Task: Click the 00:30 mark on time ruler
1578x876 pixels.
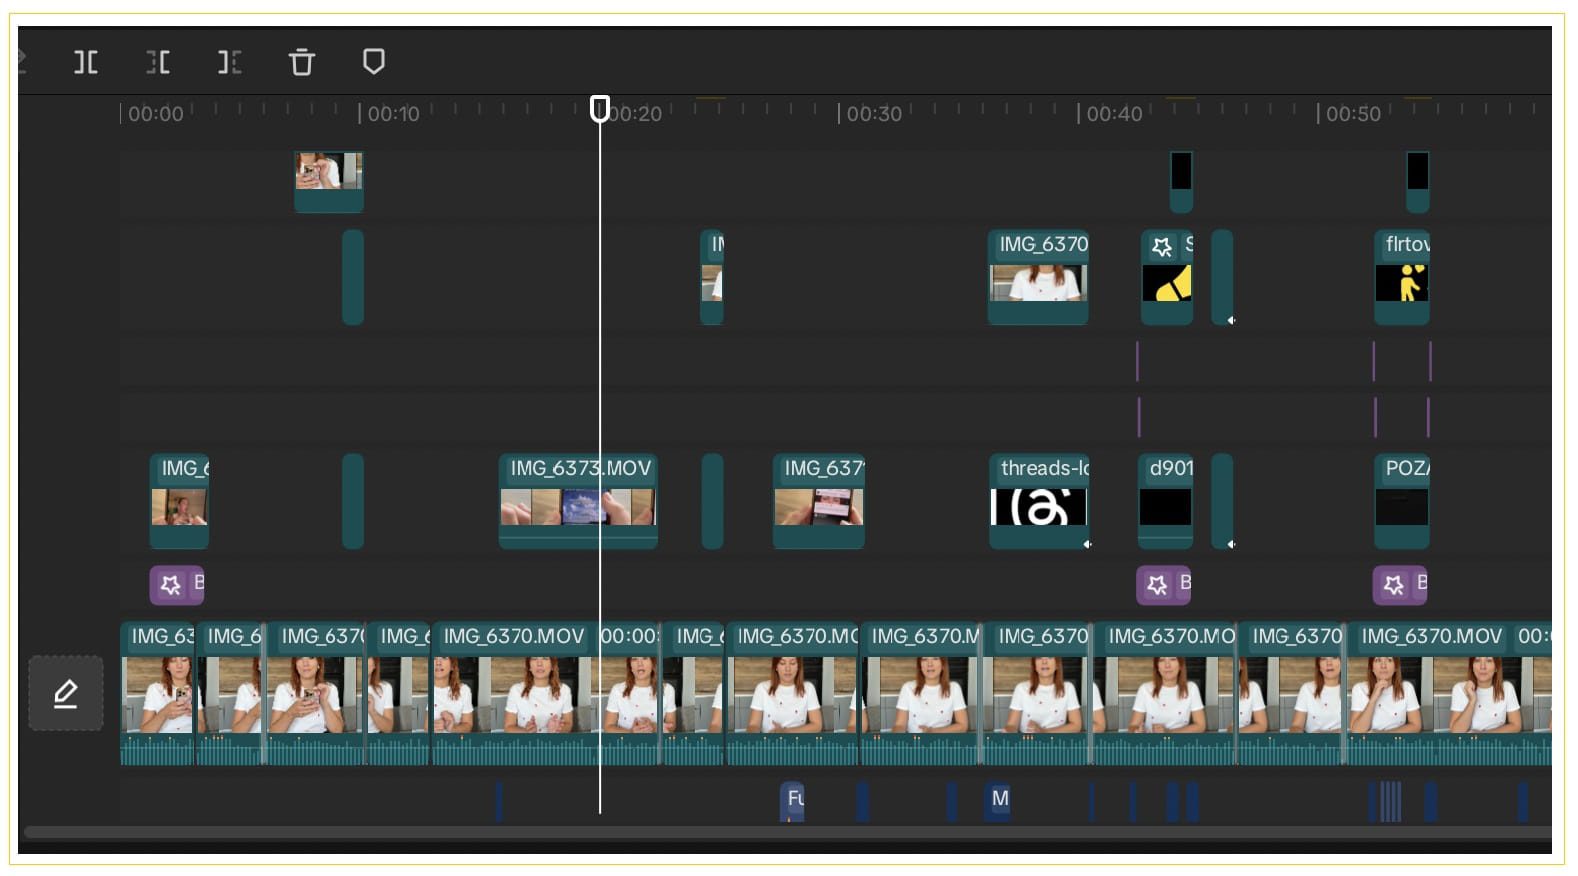Action: [873, 114]
